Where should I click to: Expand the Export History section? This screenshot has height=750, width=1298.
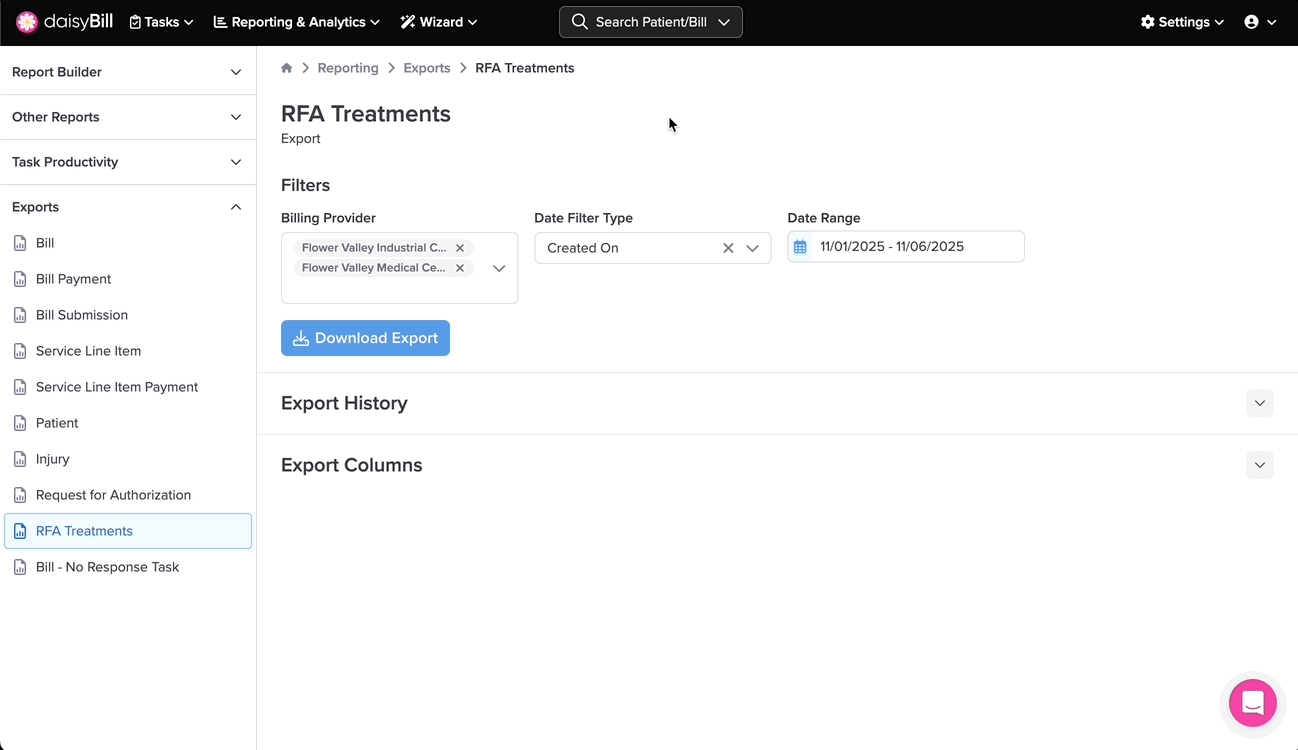(x=1259, y=403)
